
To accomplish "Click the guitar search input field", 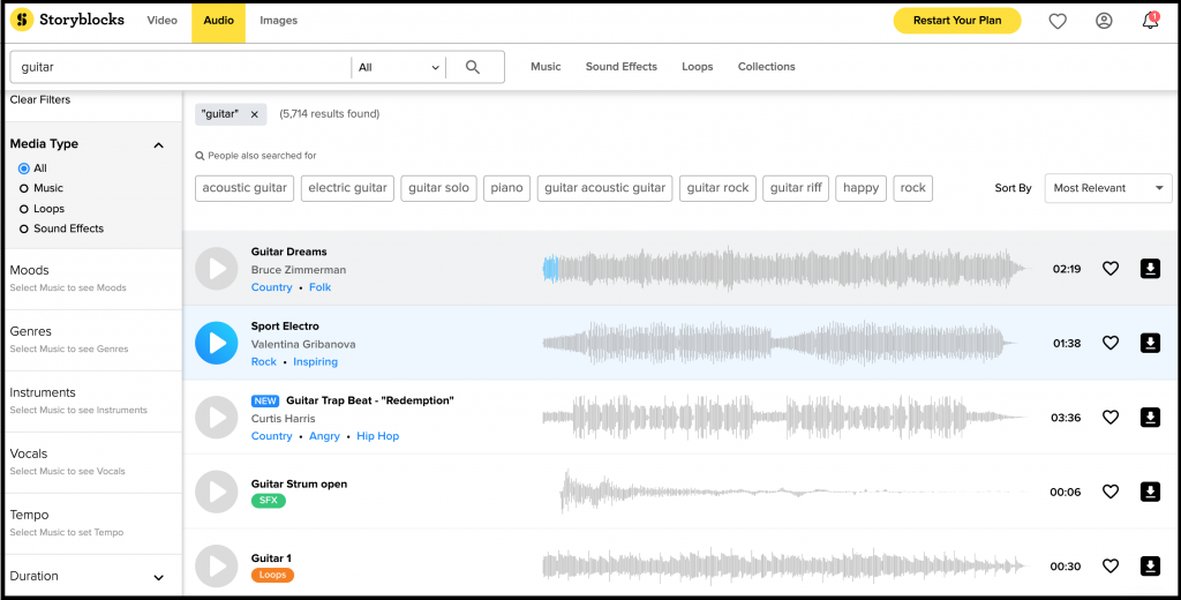I will coord(180,67).
